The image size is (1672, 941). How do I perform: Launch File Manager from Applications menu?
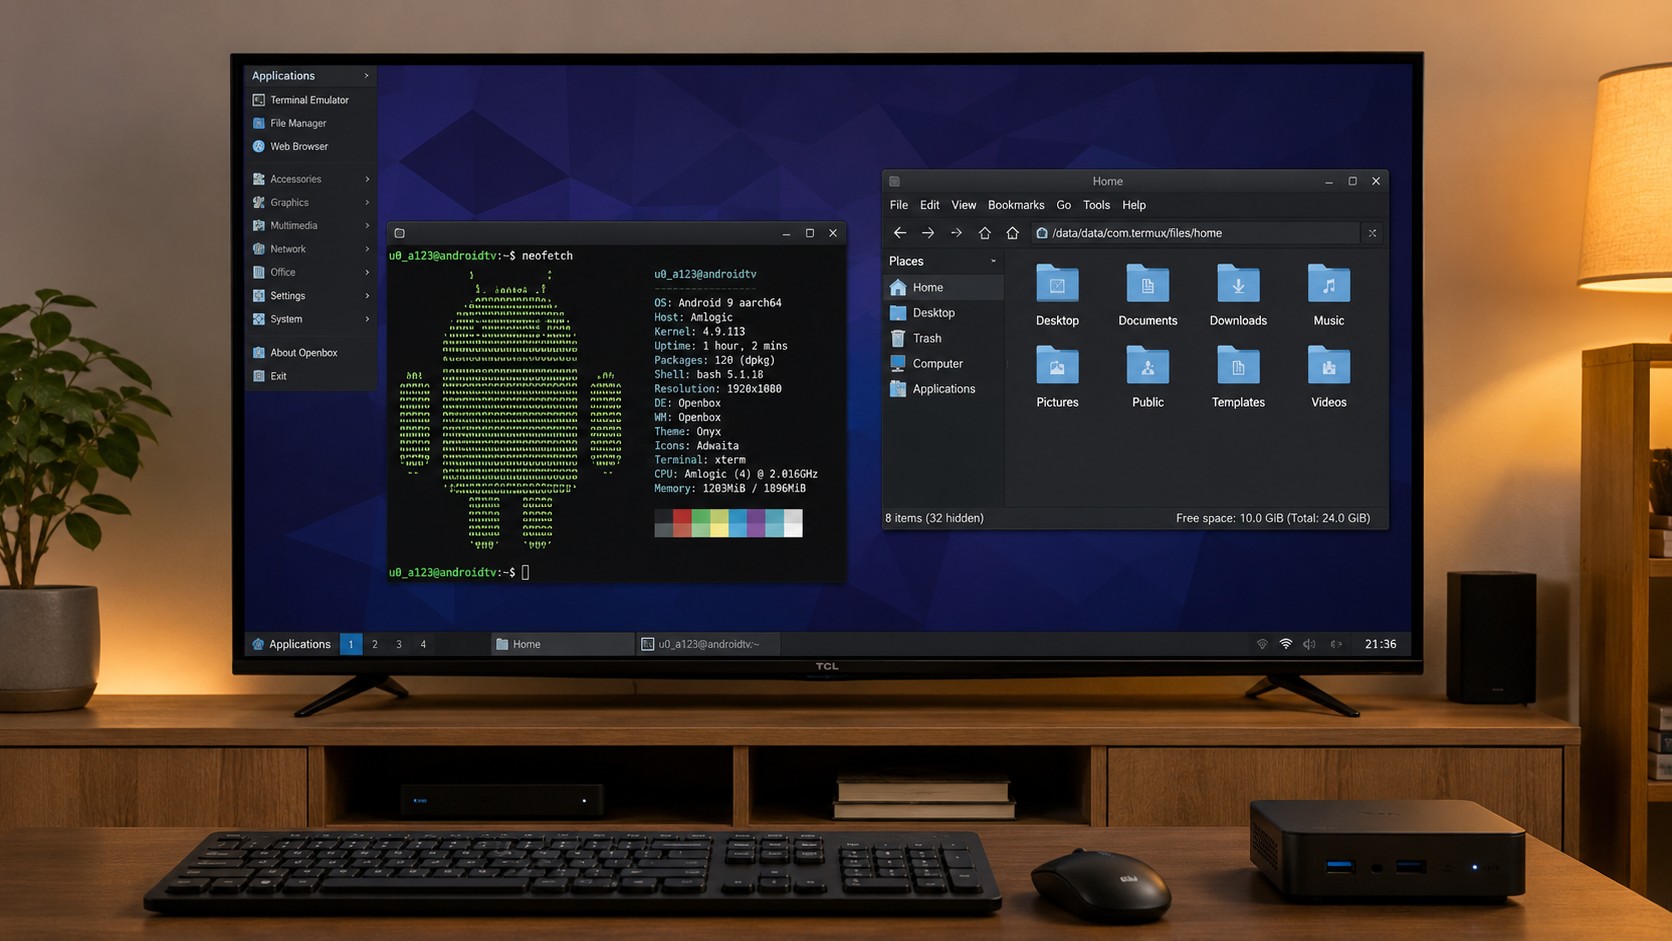pos(310,123)
